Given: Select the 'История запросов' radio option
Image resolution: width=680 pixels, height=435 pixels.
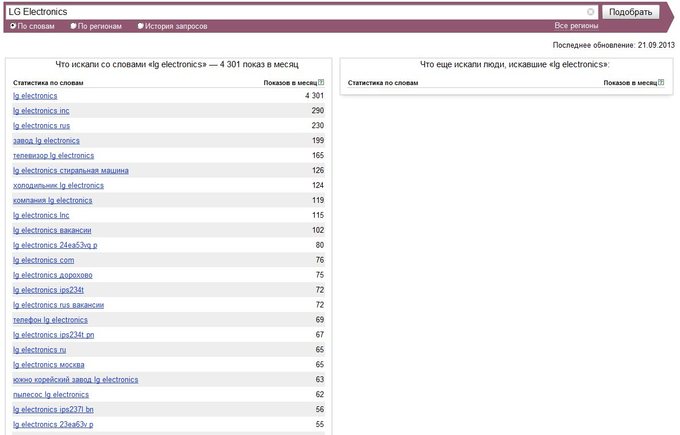Looking at the screenshot, I should pos(140,26).
